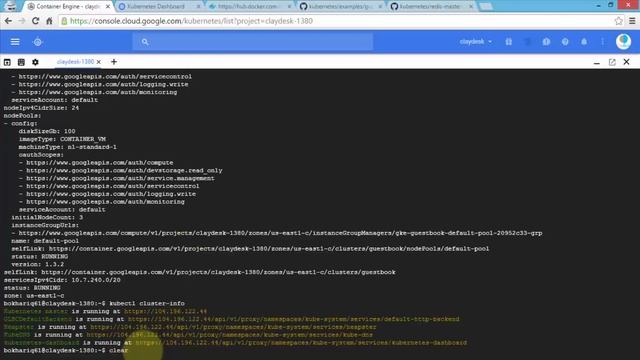Click the kubernetes-dashboard URL in terminal
640x360 pixels.
click(x=301, y=342)
